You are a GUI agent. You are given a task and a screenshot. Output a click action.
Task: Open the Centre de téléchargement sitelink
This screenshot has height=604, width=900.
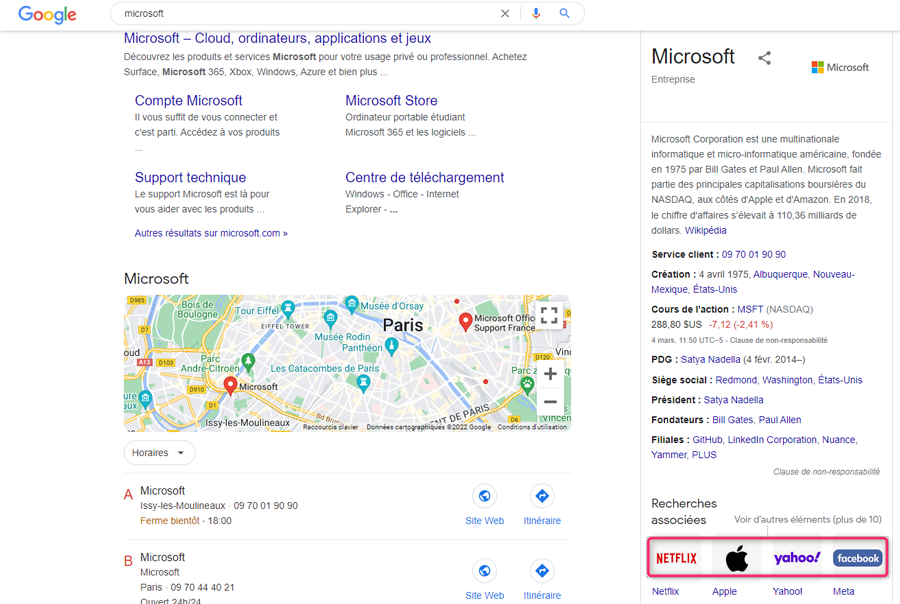(425, 177)
